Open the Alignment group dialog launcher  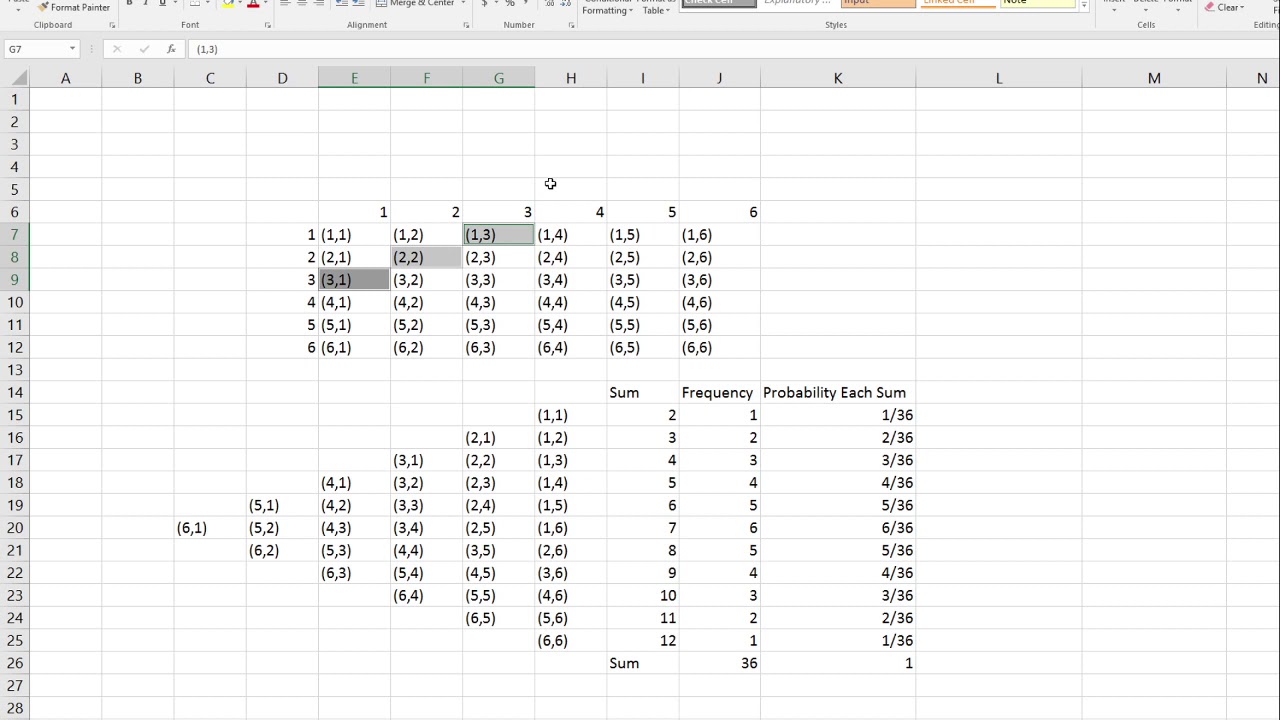click(467, 25)
